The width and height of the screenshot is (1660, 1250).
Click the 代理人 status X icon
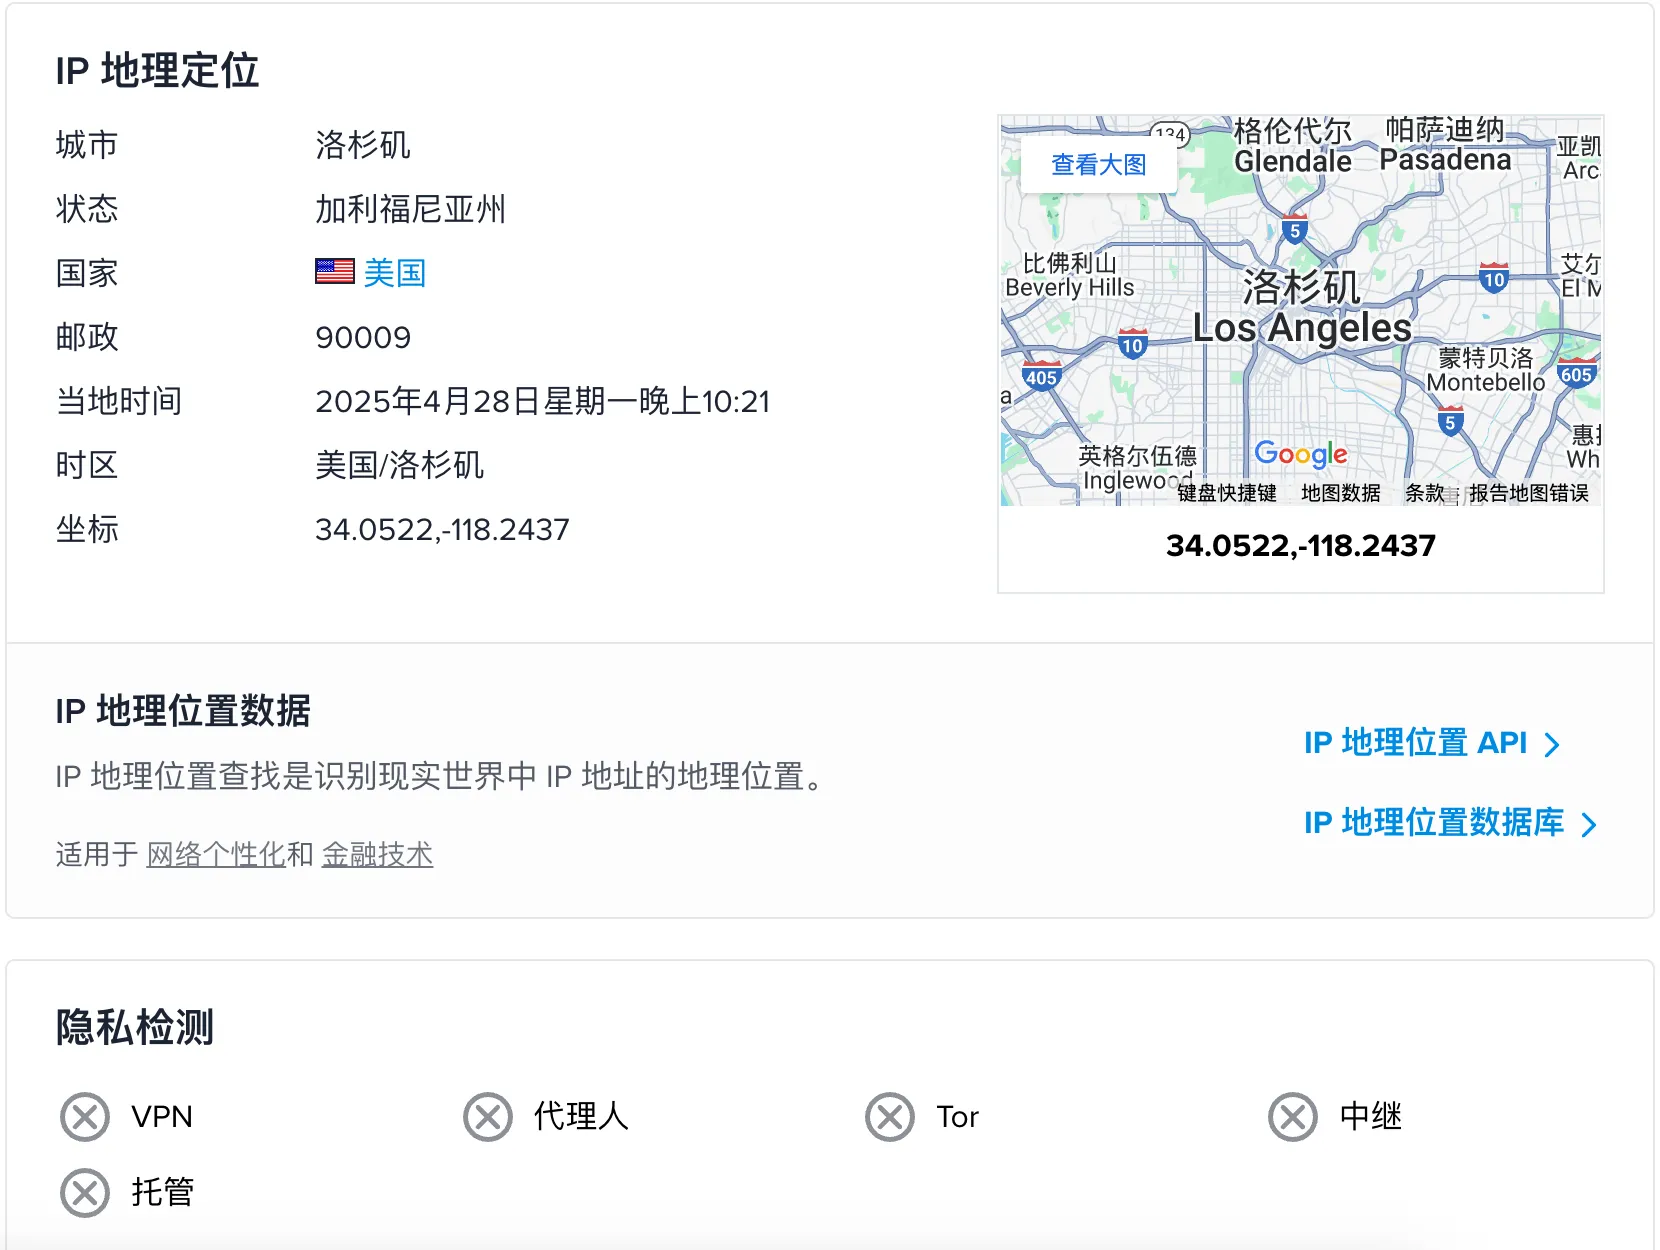[488, 1117]
